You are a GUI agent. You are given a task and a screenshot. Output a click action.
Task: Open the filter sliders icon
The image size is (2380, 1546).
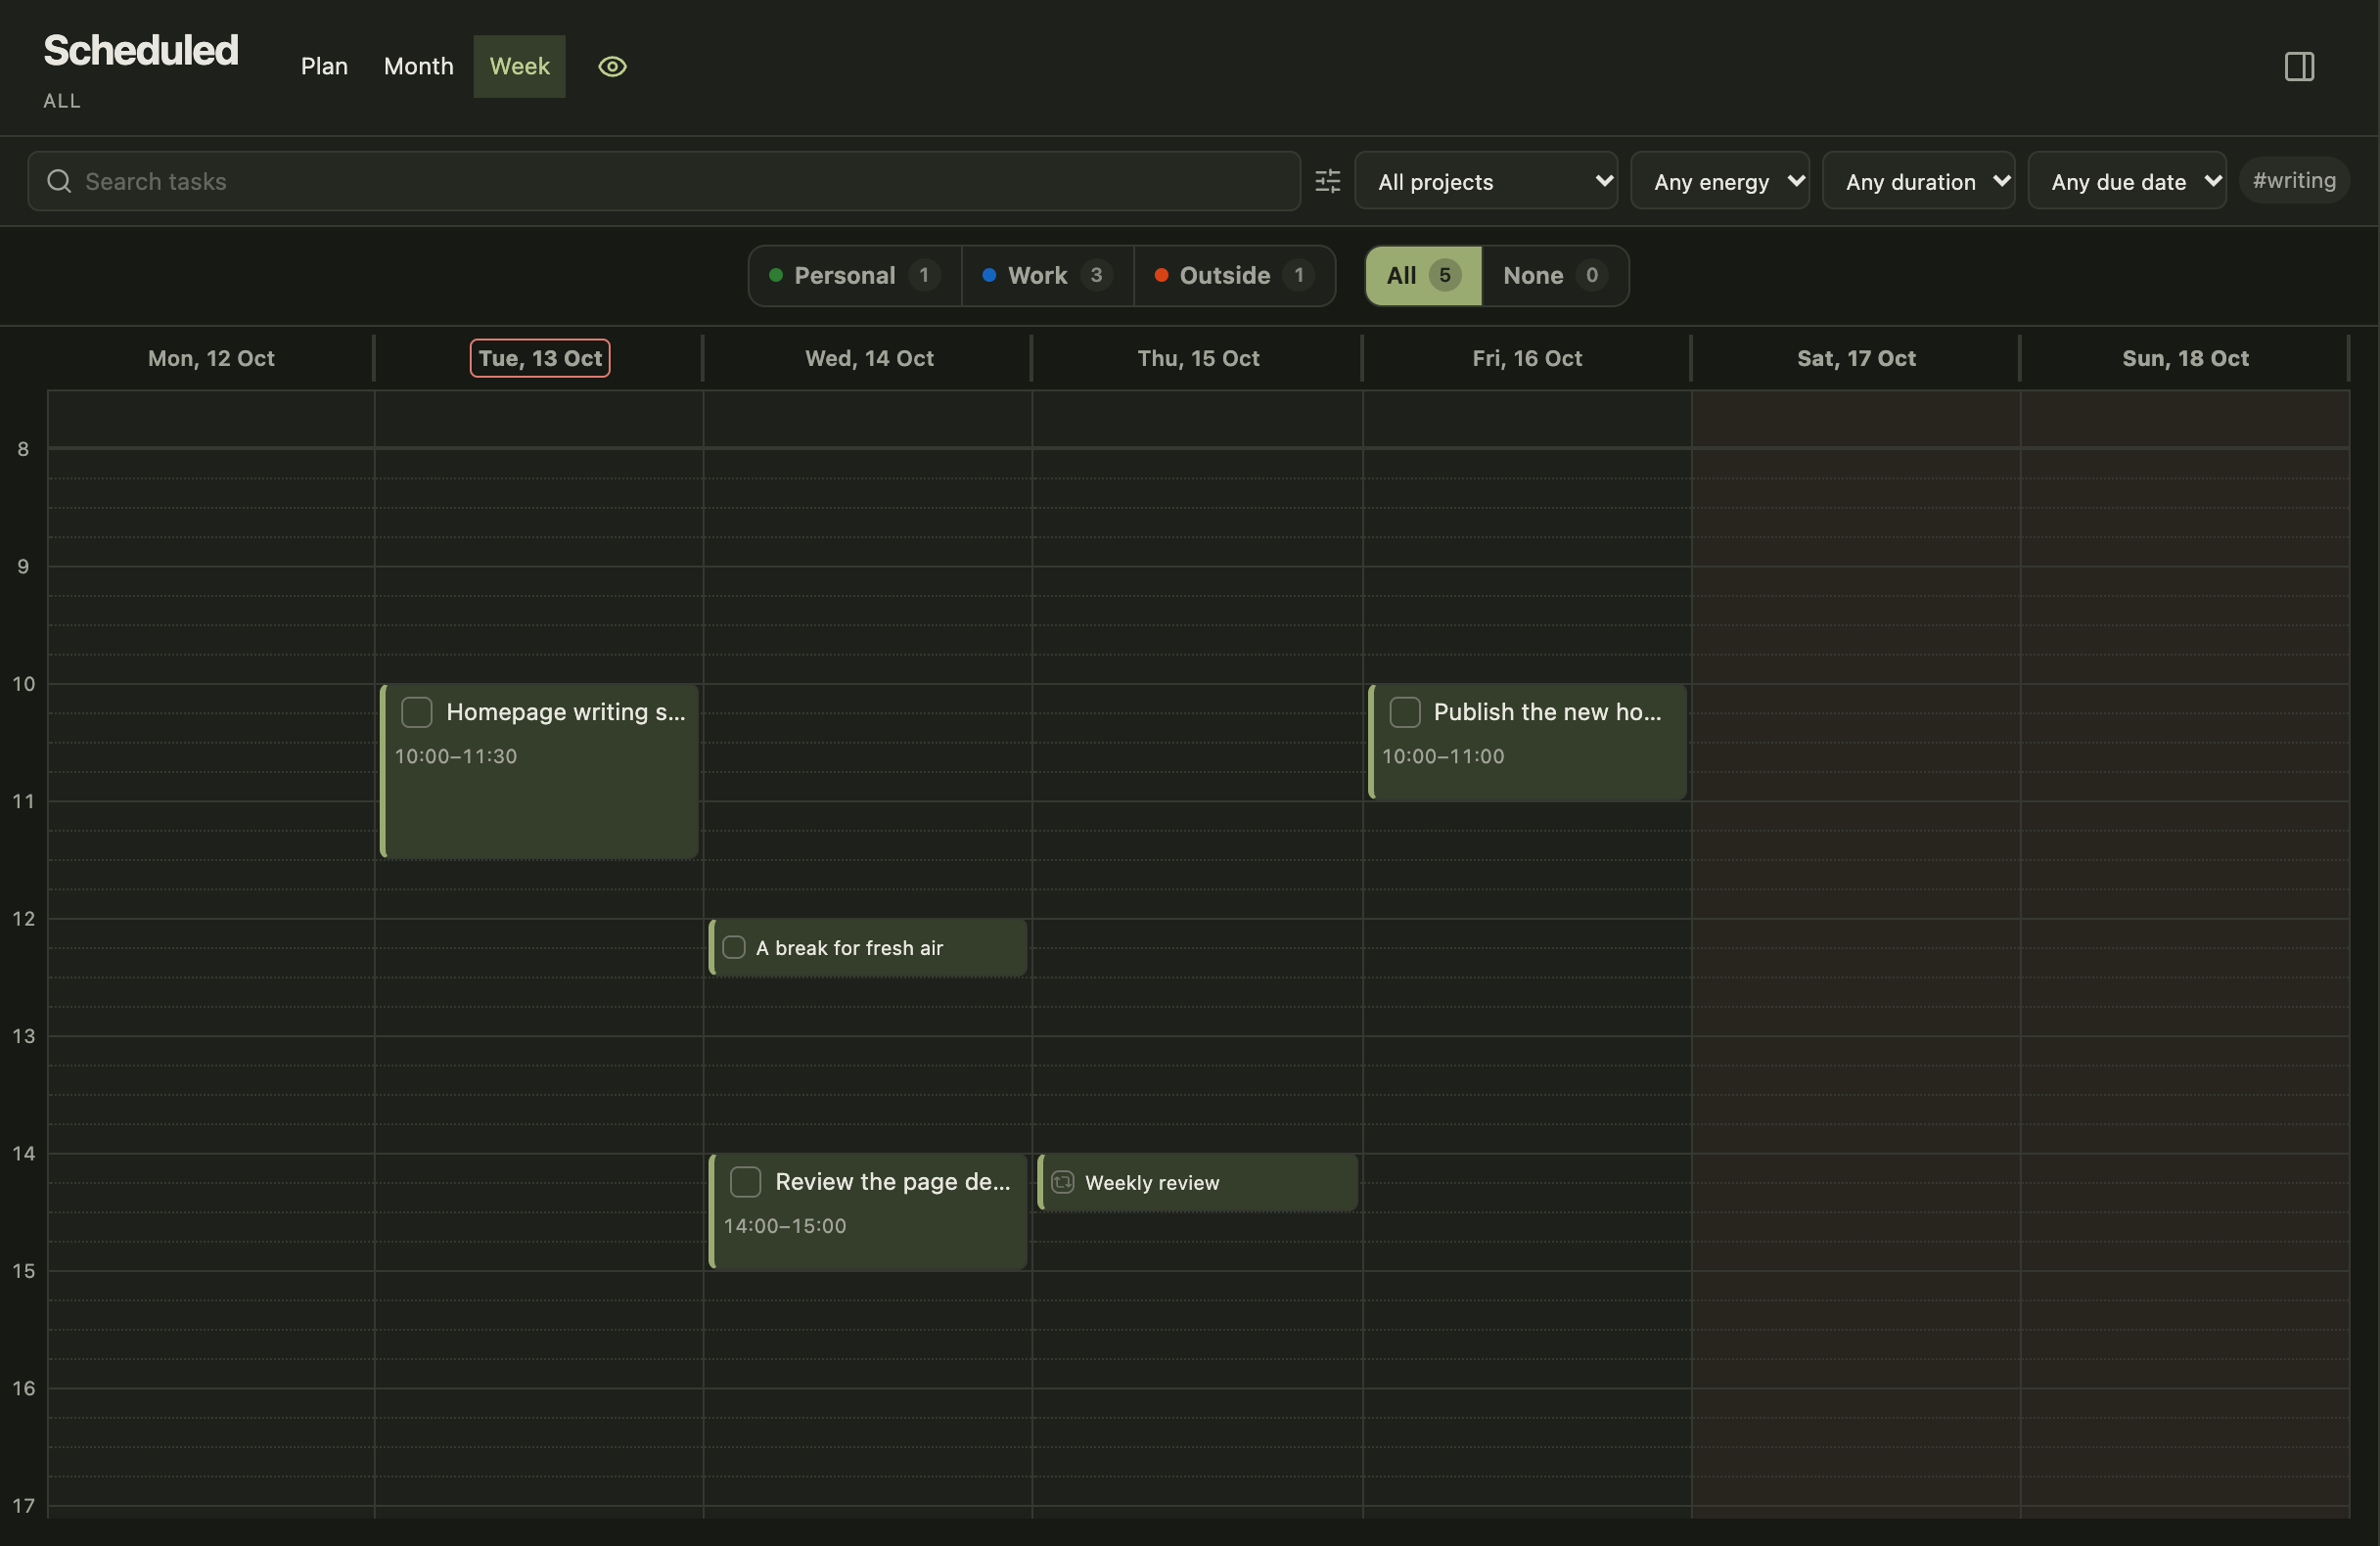click(1327, 181)
